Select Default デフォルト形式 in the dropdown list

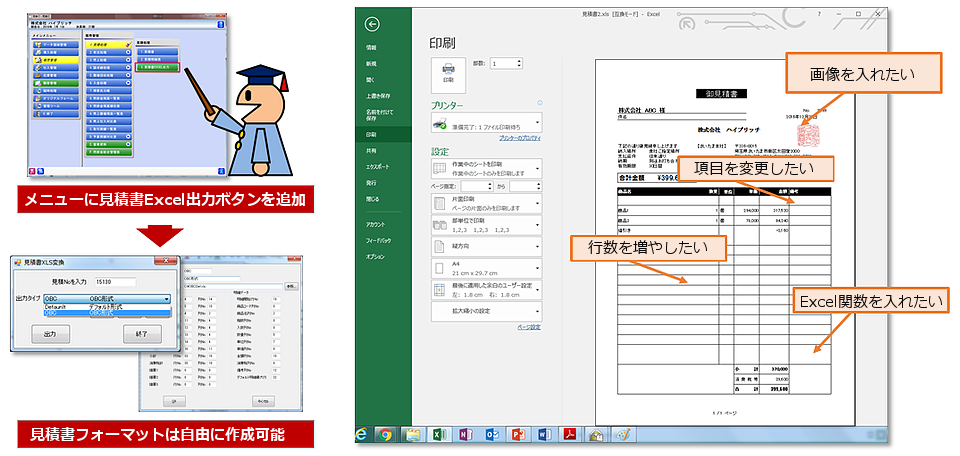click(107, 306)
